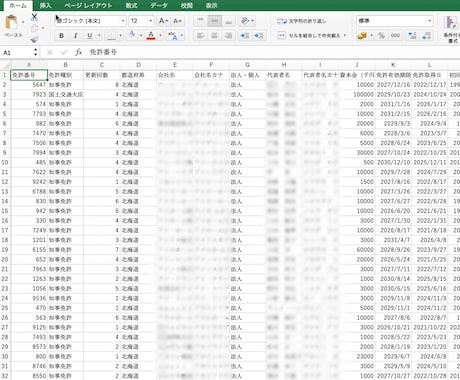Switch to the ページレイアウト tab
This screenshot has width=460, height=380.
[x=88, y=5]
